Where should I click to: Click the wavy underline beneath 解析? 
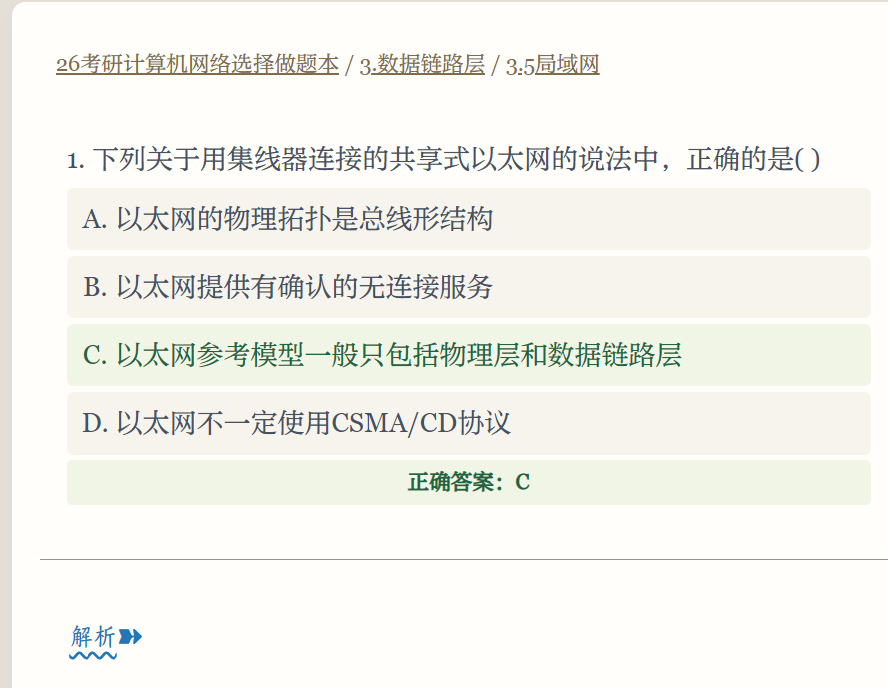[93, 656]
